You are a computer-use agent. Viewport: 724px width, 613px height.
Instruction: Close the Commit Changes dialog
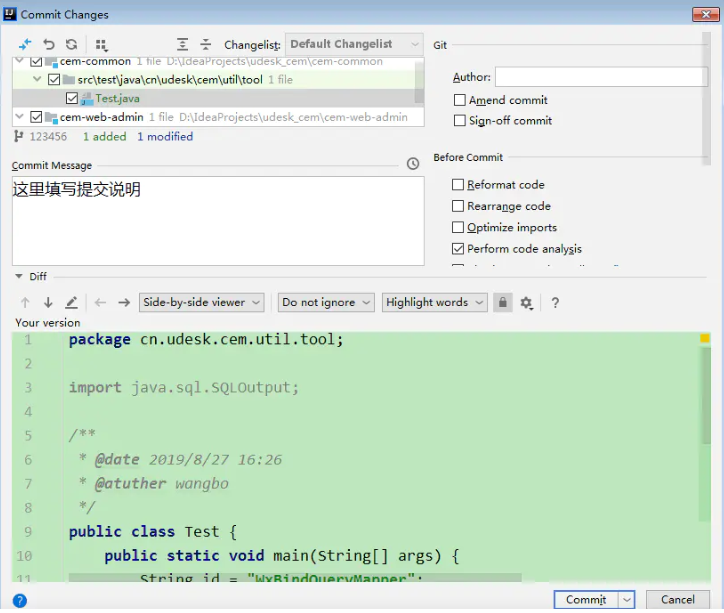pos(706,15)
